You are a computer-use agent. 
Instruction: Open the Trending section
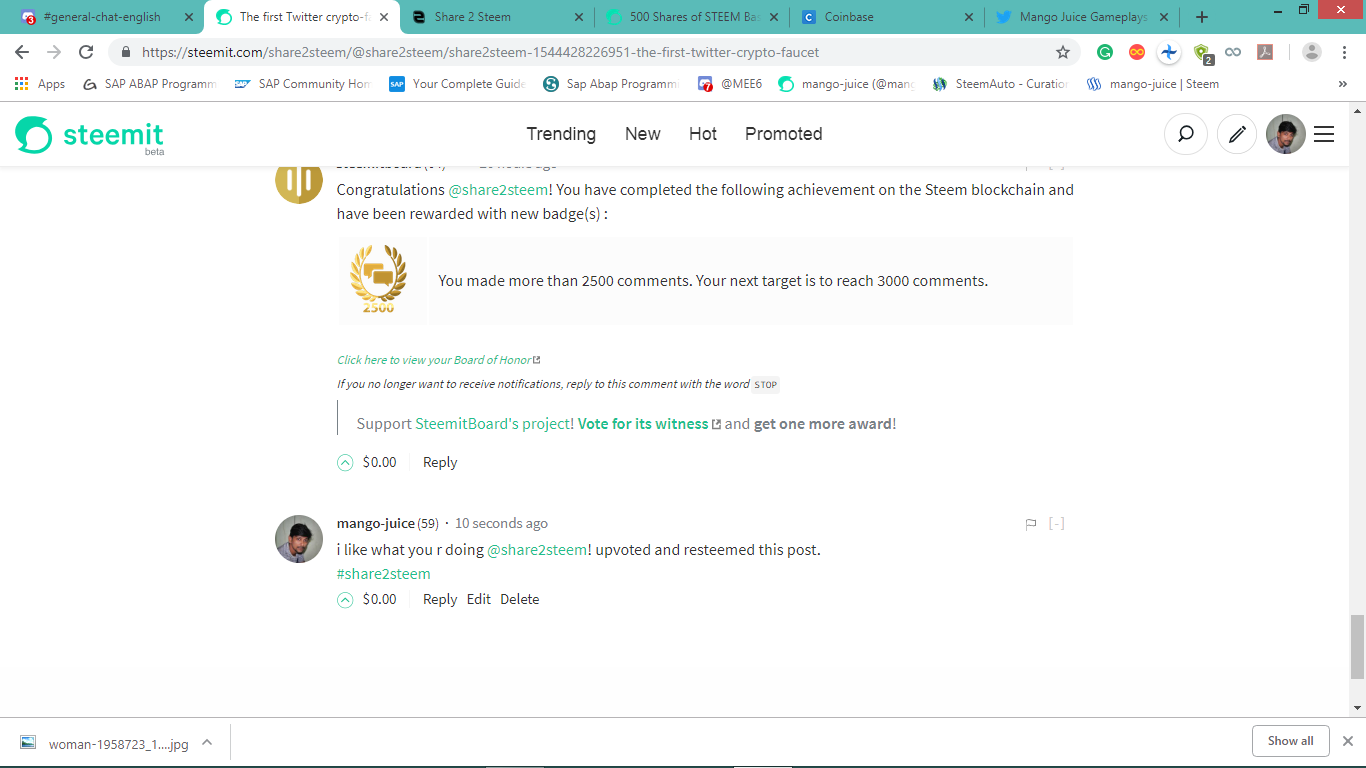(x=561, y=134)
